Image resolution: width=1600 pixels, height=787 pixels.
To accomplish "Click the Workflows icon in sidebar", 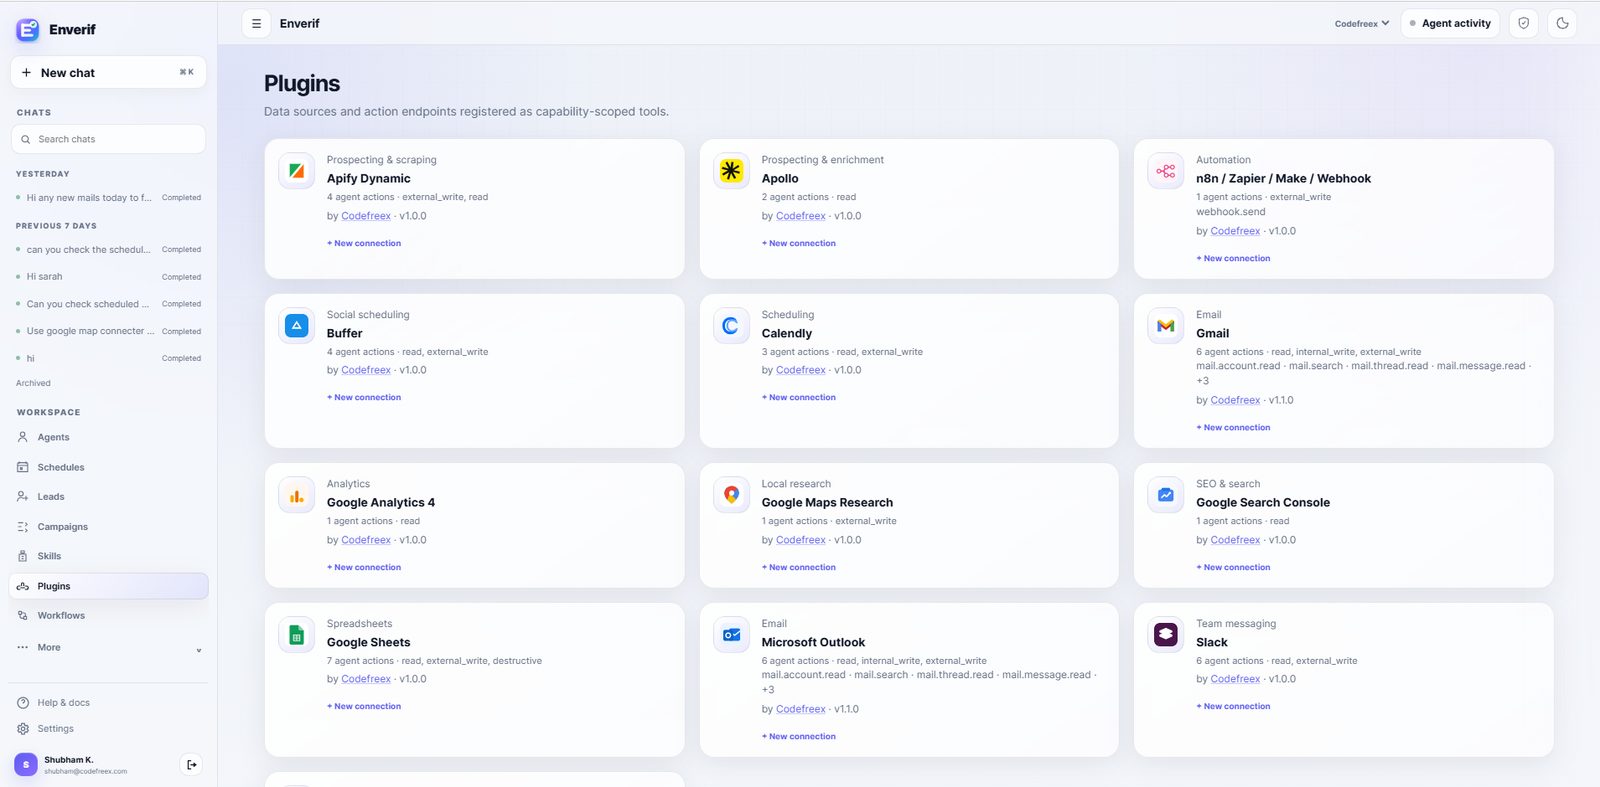I will pyautogui.click(x=23, y=616).
